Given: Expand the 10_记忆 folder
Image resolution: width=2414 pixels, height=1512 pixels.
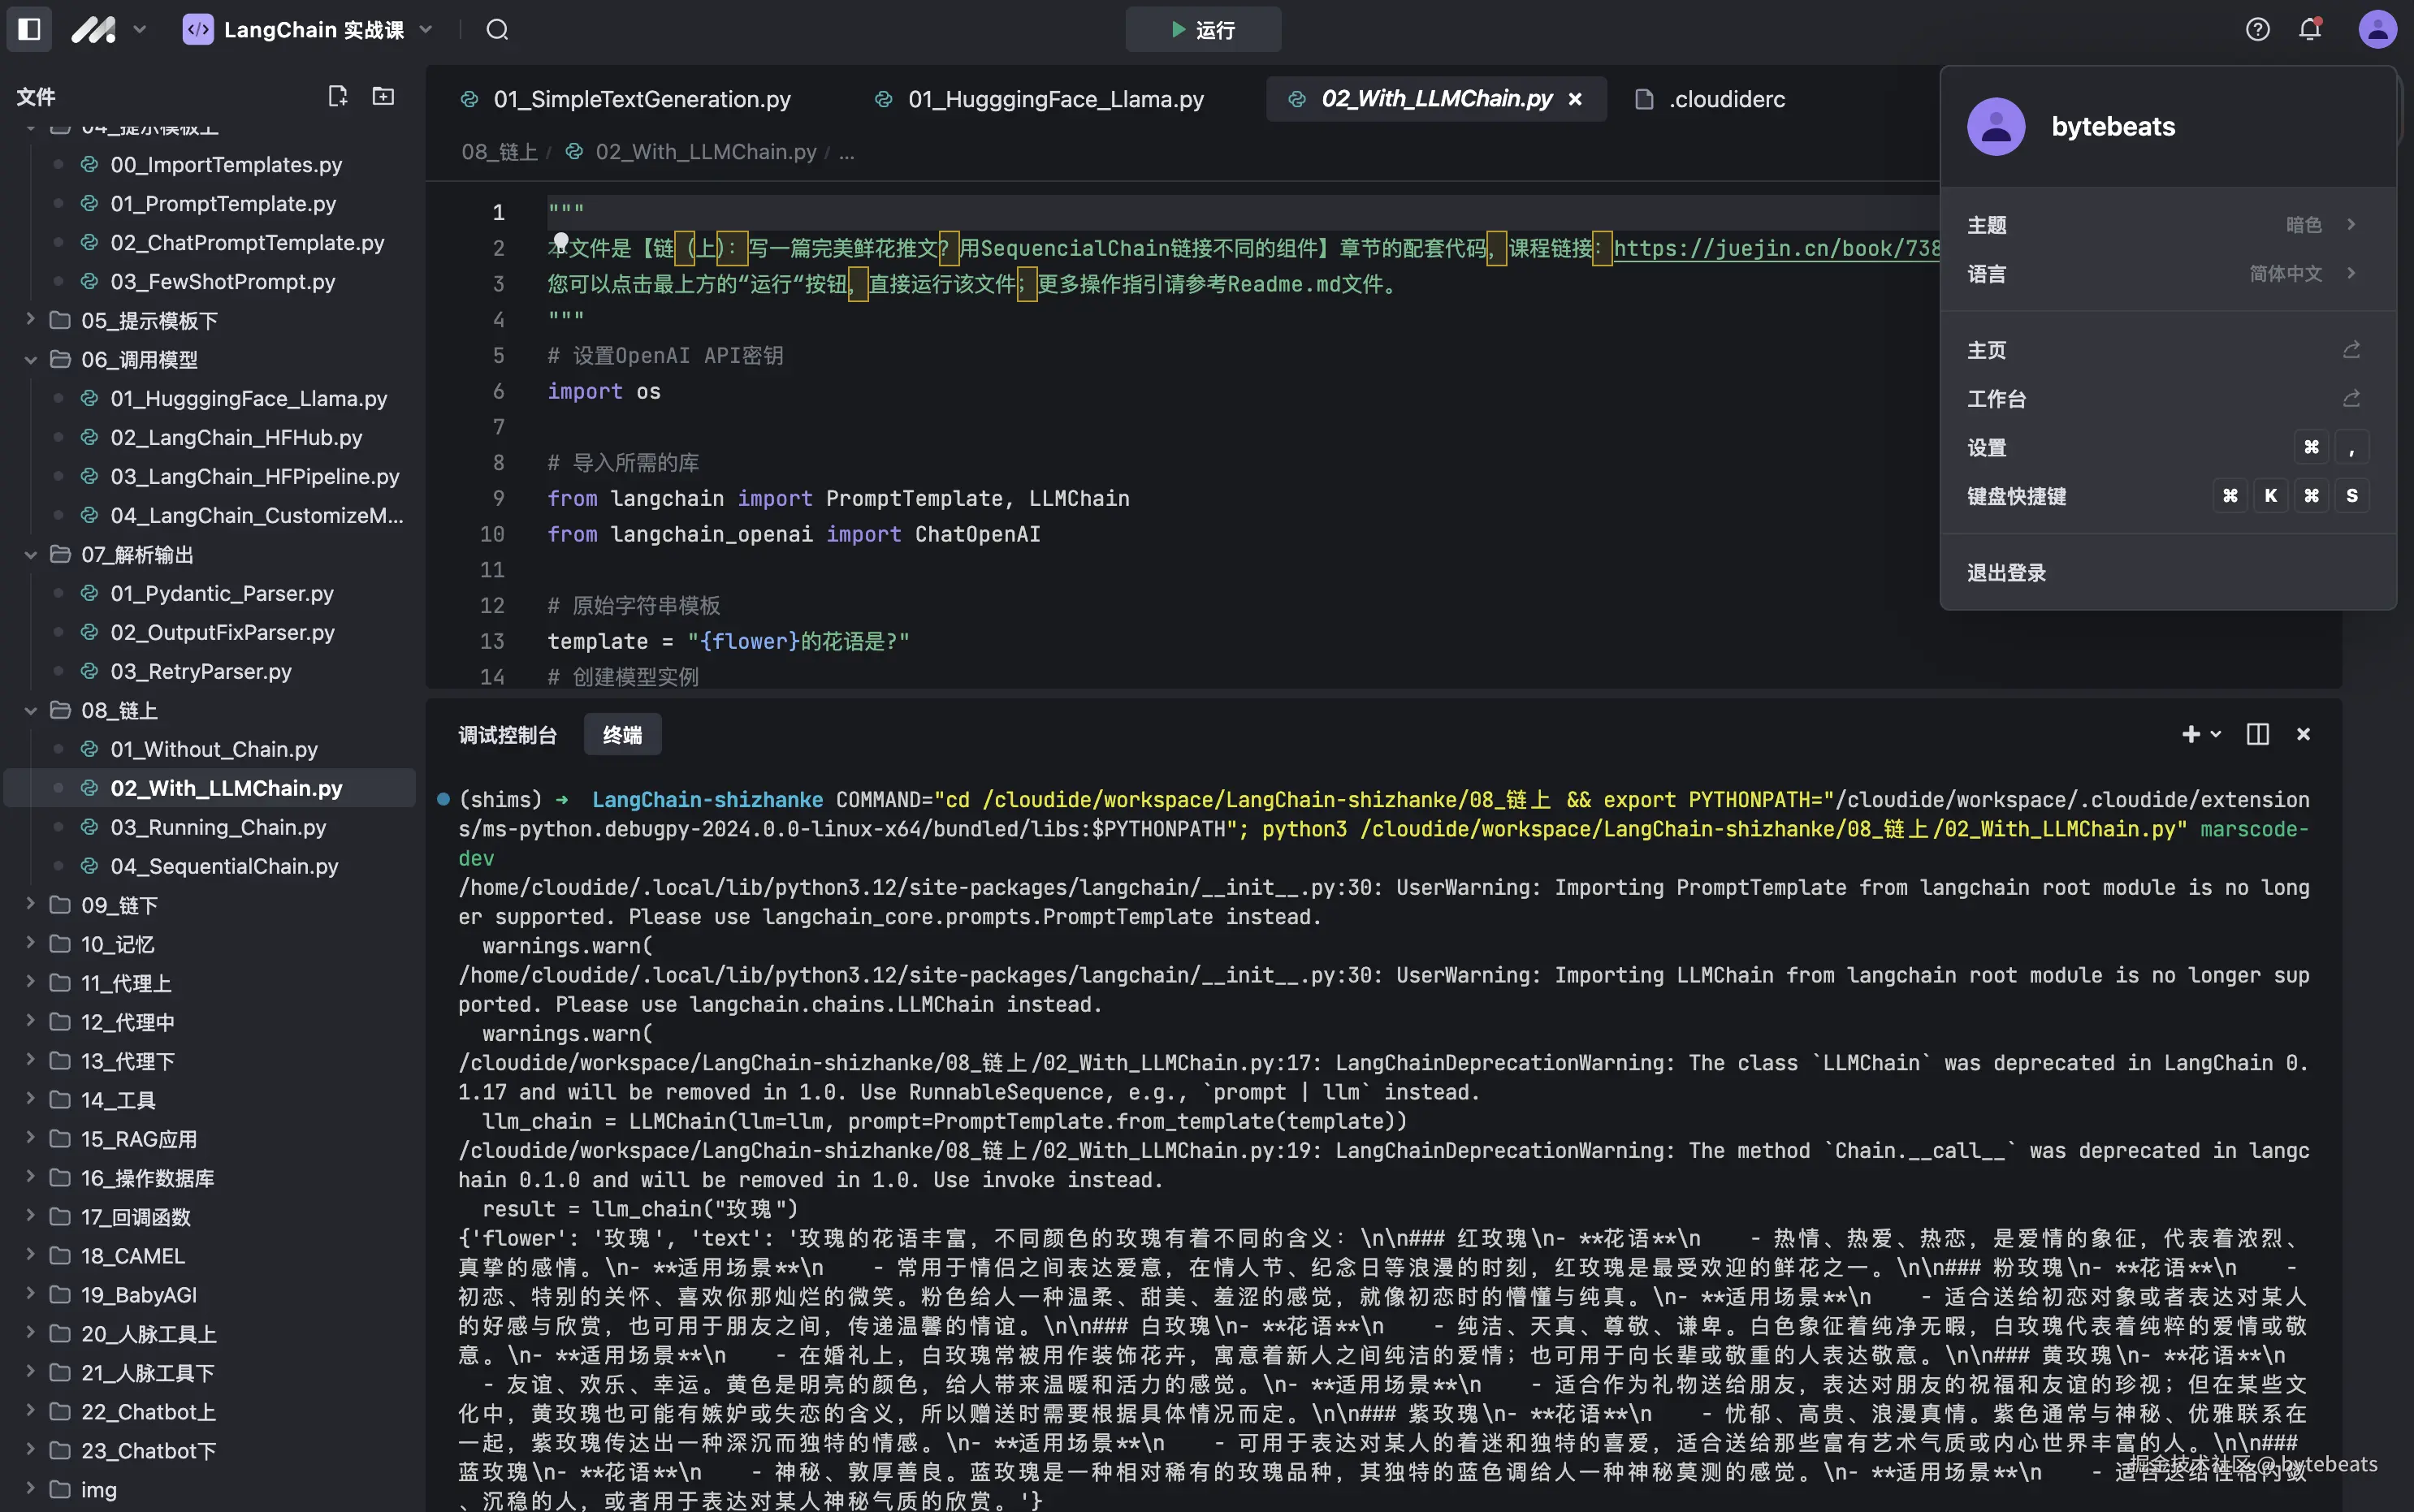Looking at the screenshot, I should pyautogui.click(x=210, y=944).
